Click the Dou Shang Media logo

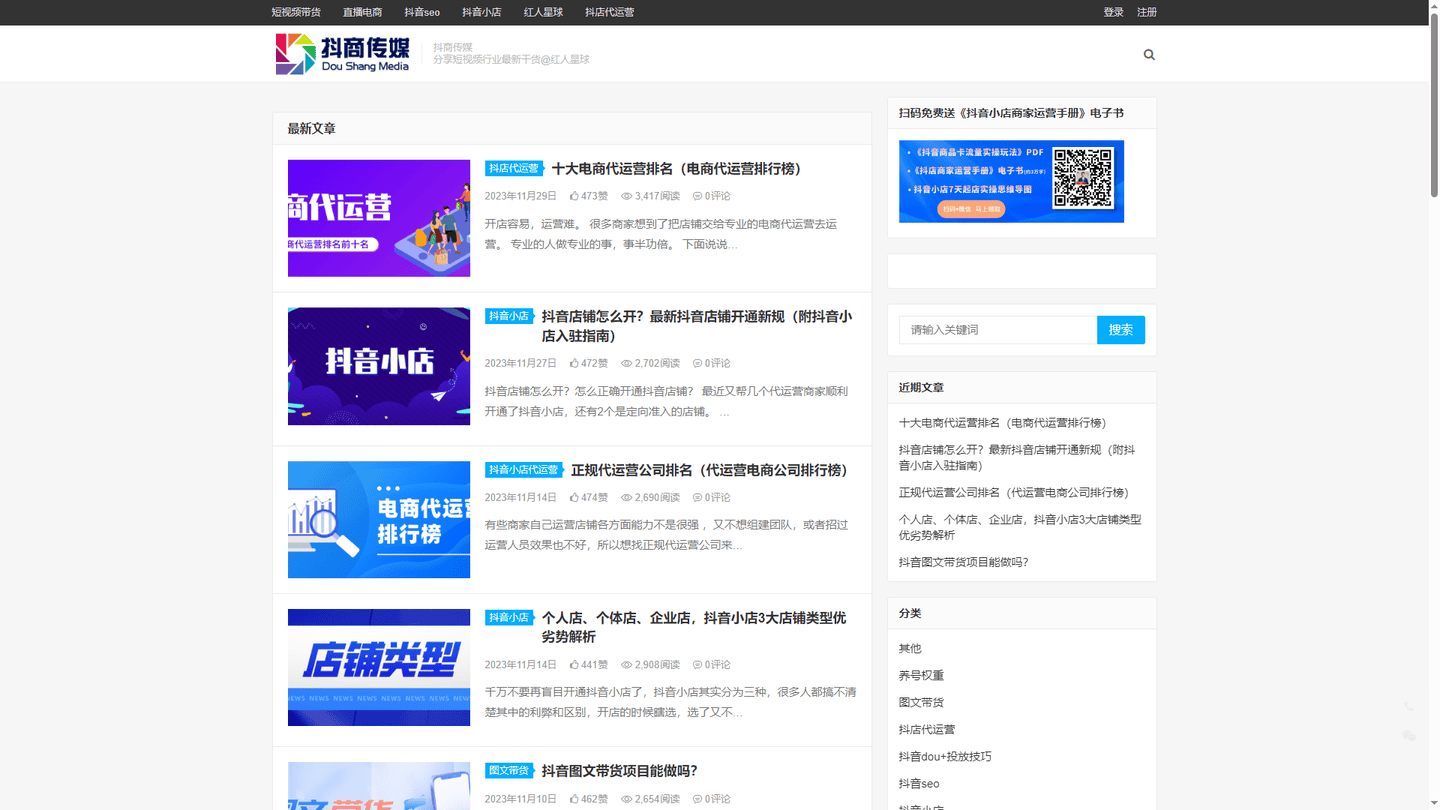[x=342, y=54]
